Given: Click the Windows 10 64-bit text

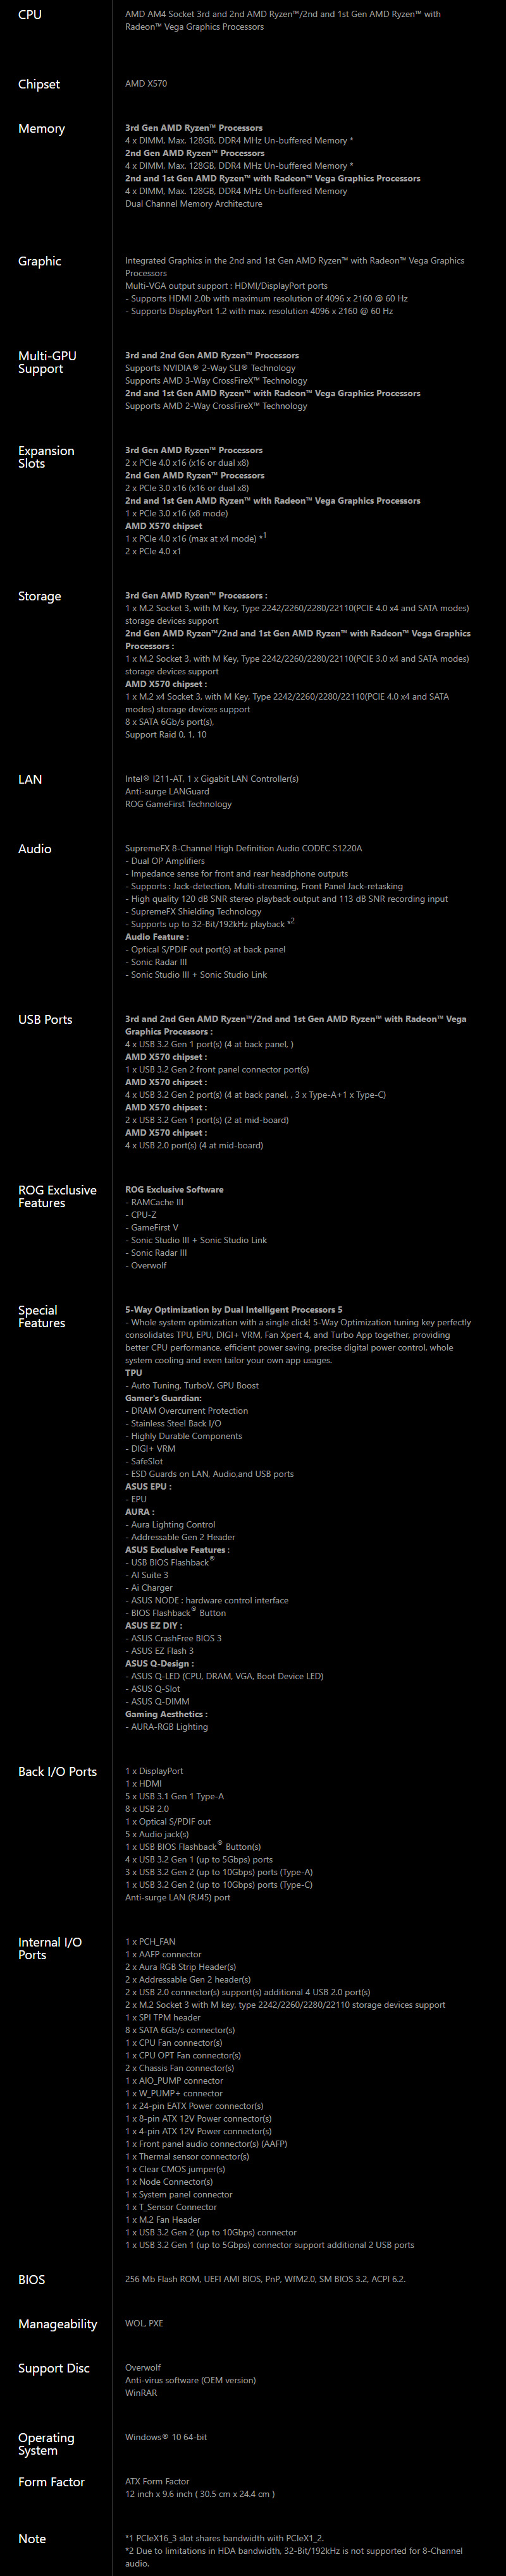Looking at the screenshot, I should 166,2437.
